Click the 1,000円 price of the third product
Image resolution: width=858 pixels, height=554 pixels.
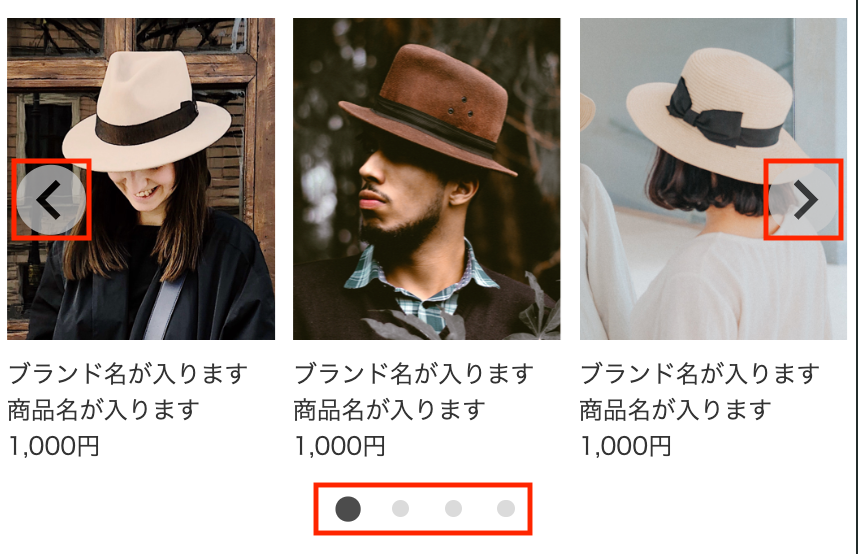[x=626, y=446]
